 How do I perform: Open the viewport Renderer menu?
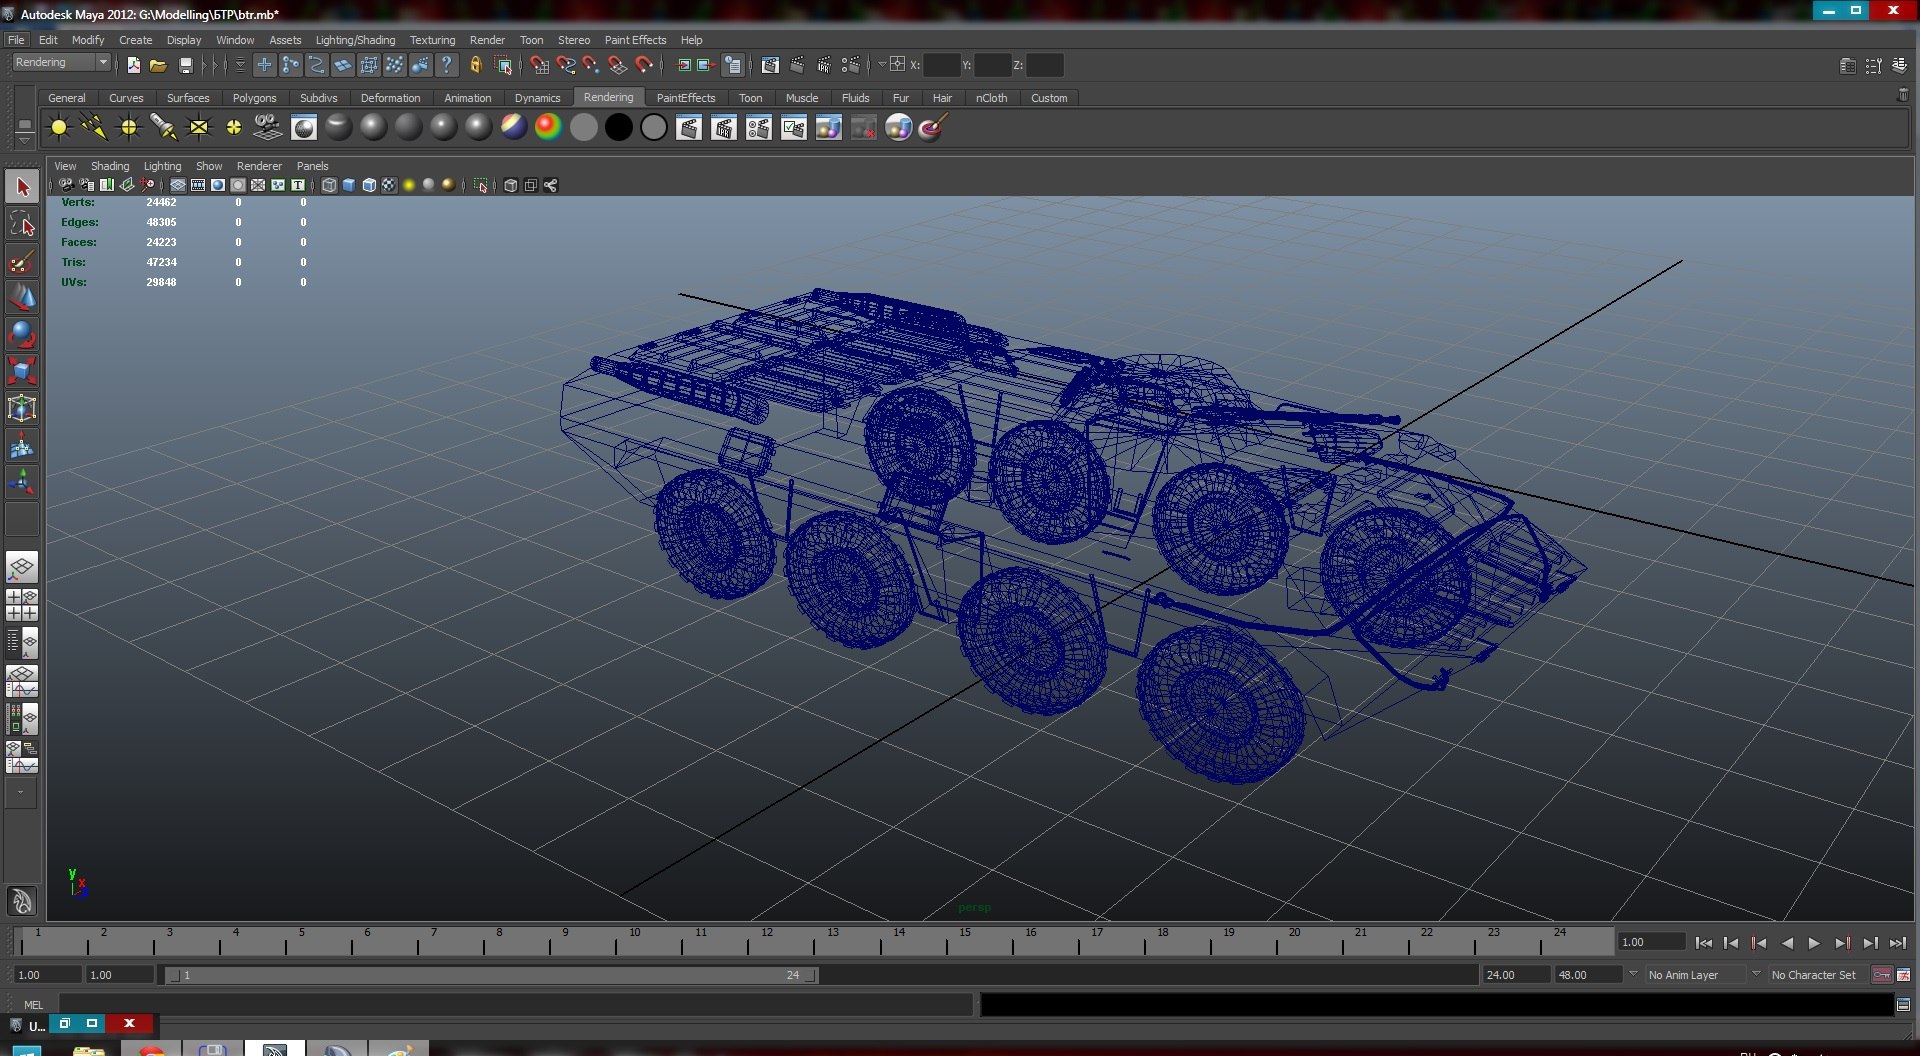pyautogui.click(x=259, y=166)
